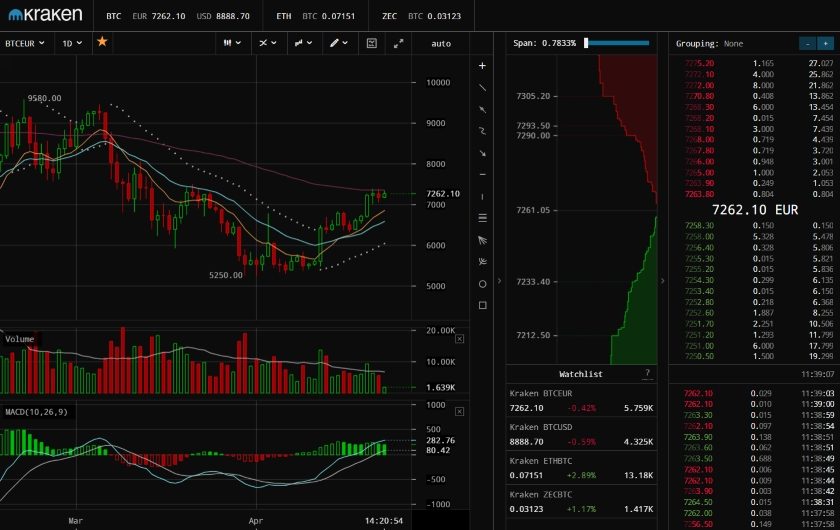
Task: Click the 1.639K volume value label
Action: coord(440,387)
